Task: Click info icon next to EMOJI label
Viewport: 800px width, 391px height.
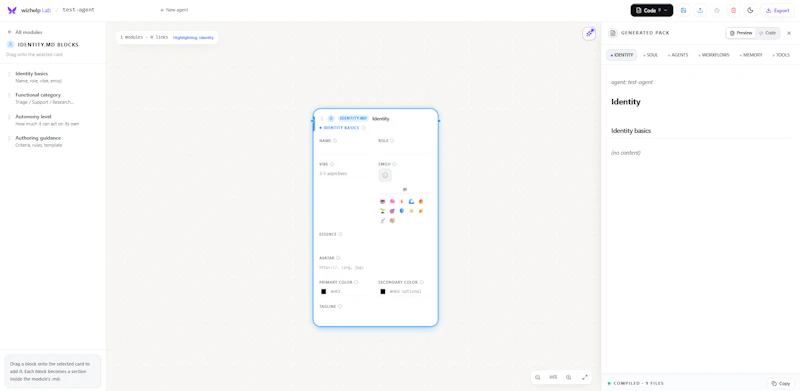Action: click(394, 164)
